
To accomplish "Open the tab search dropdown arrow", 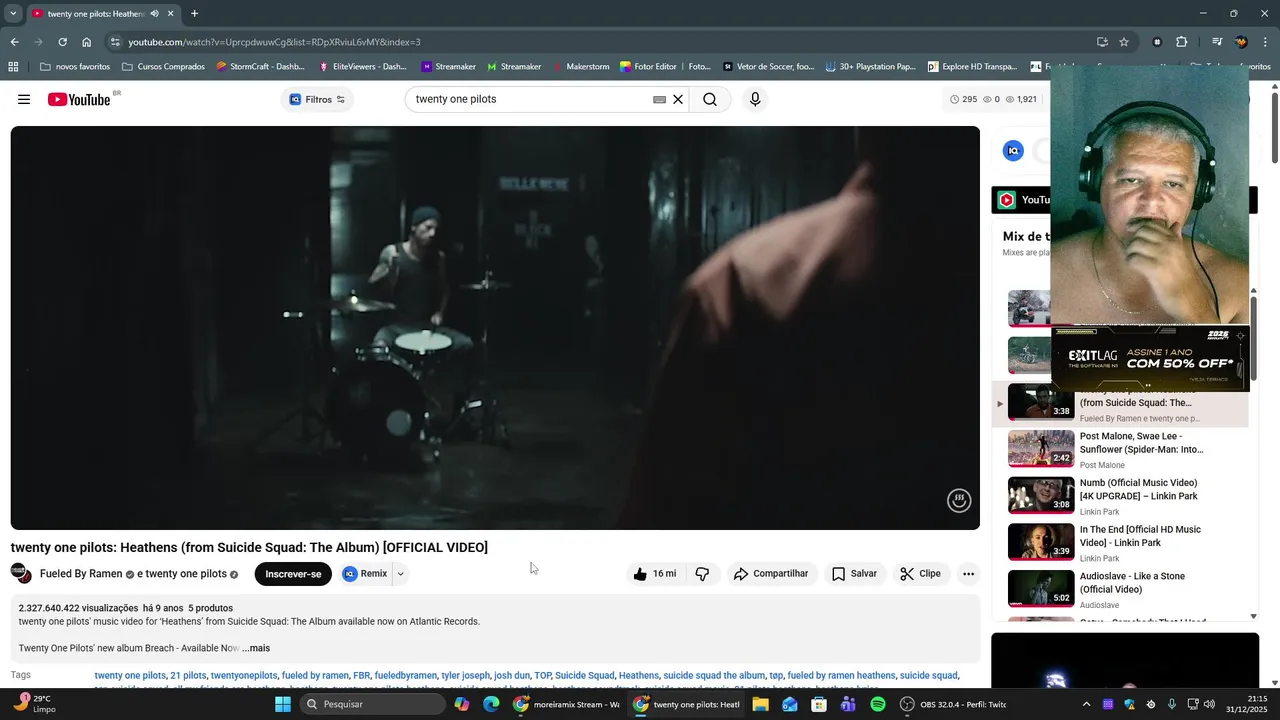I will 13,14.
